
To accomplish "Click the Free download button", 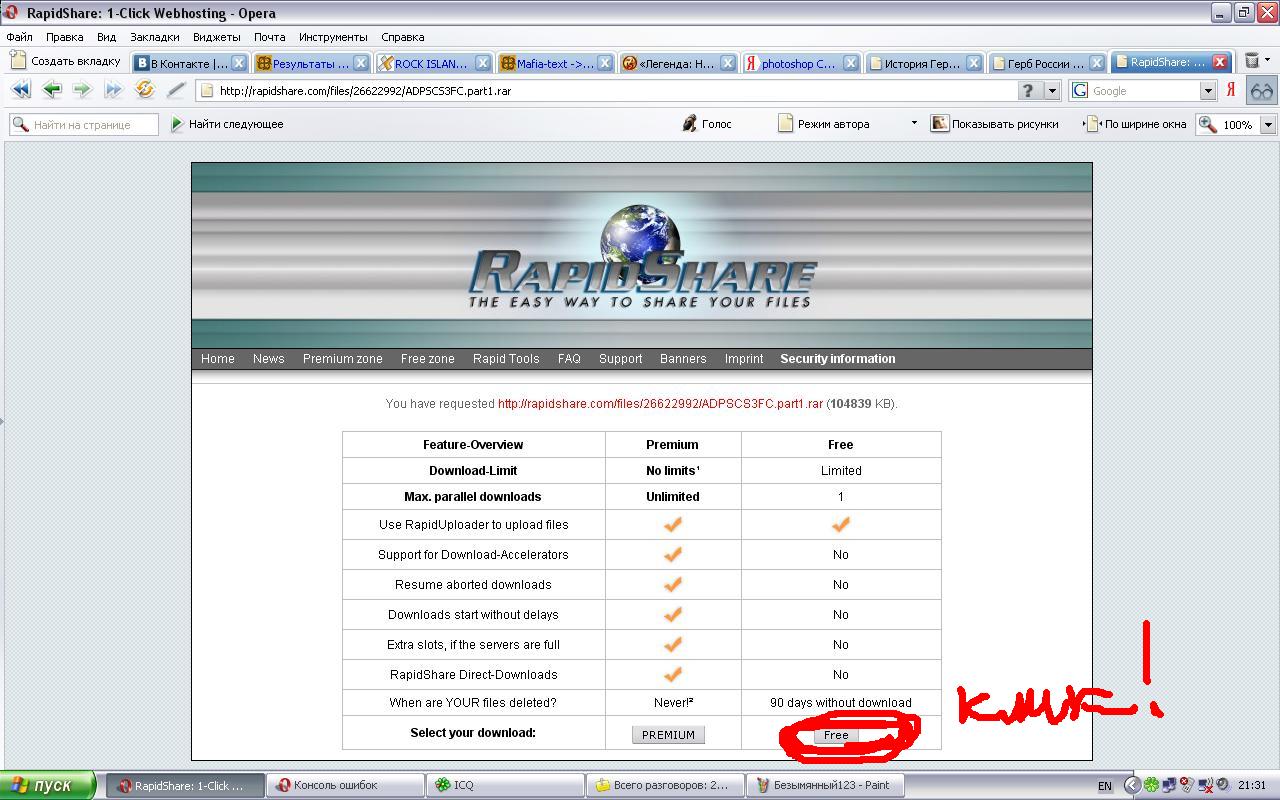I will point(835,735).
